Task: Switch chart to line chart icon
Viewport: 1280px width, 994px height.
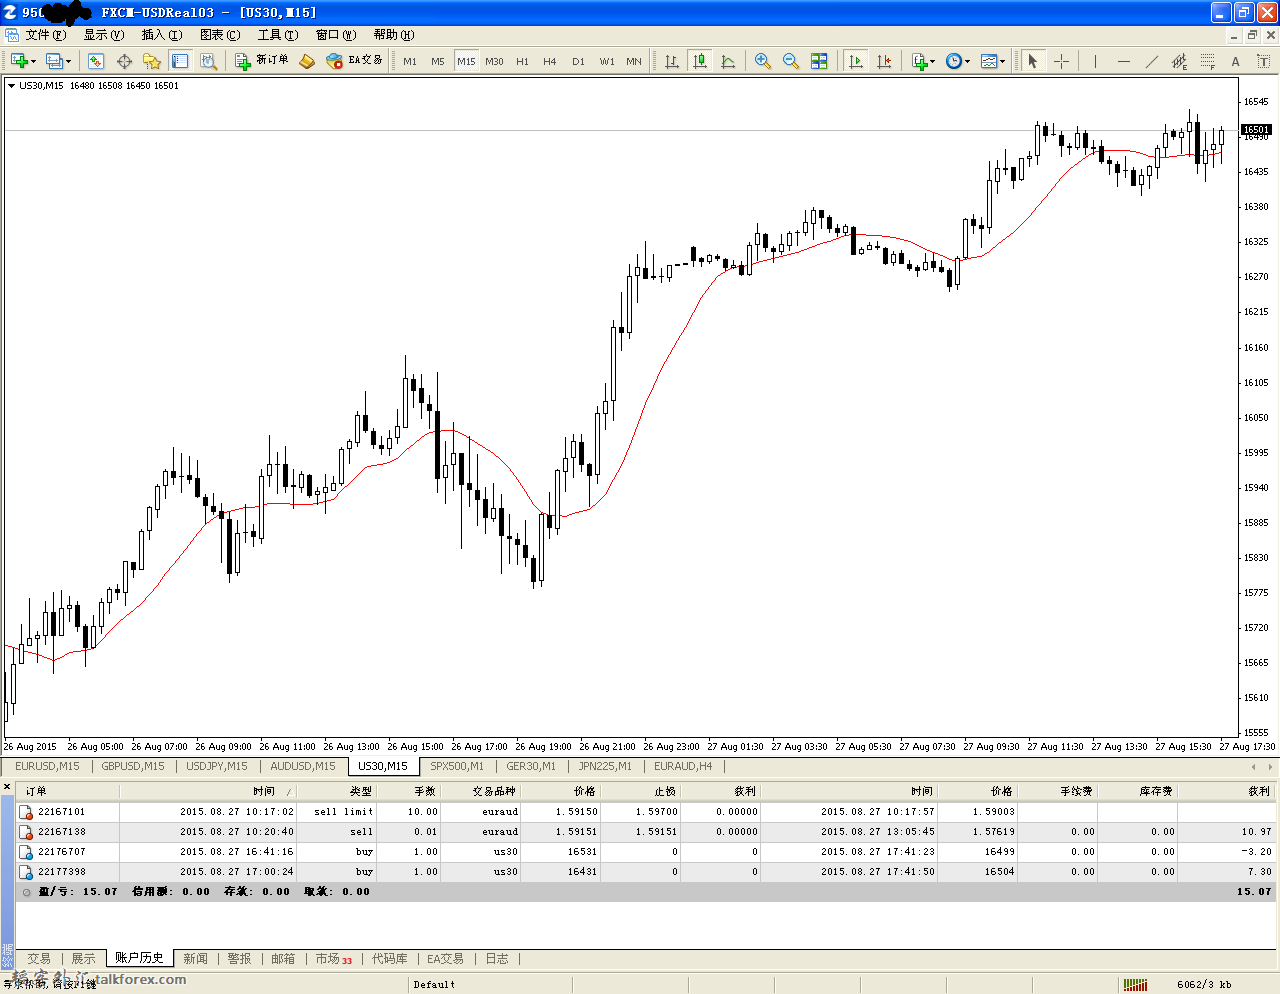Action: click(728, 61)
